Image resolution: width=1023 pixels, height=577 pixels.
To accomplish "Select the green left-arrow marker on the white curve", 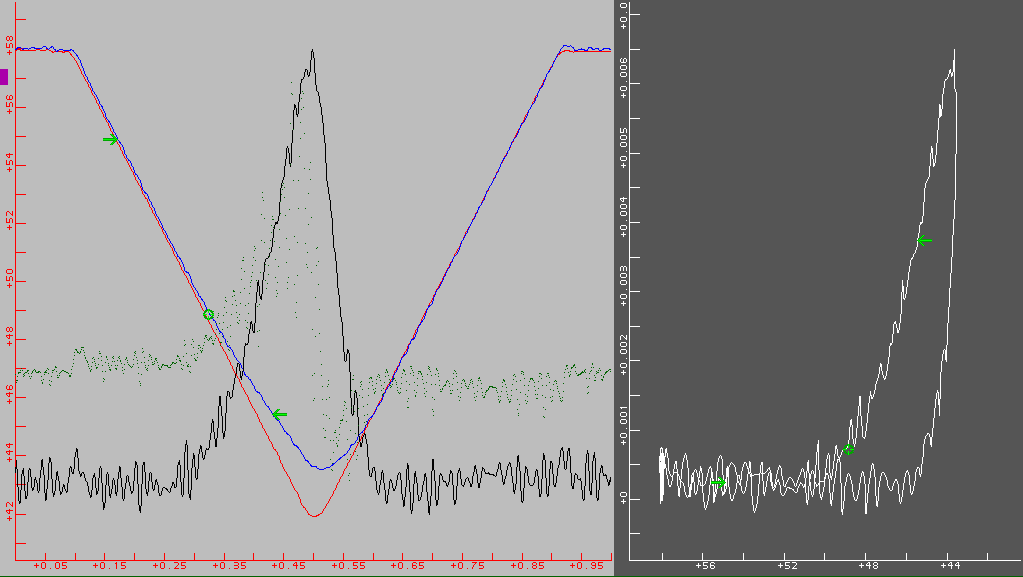I will point(924,240).
